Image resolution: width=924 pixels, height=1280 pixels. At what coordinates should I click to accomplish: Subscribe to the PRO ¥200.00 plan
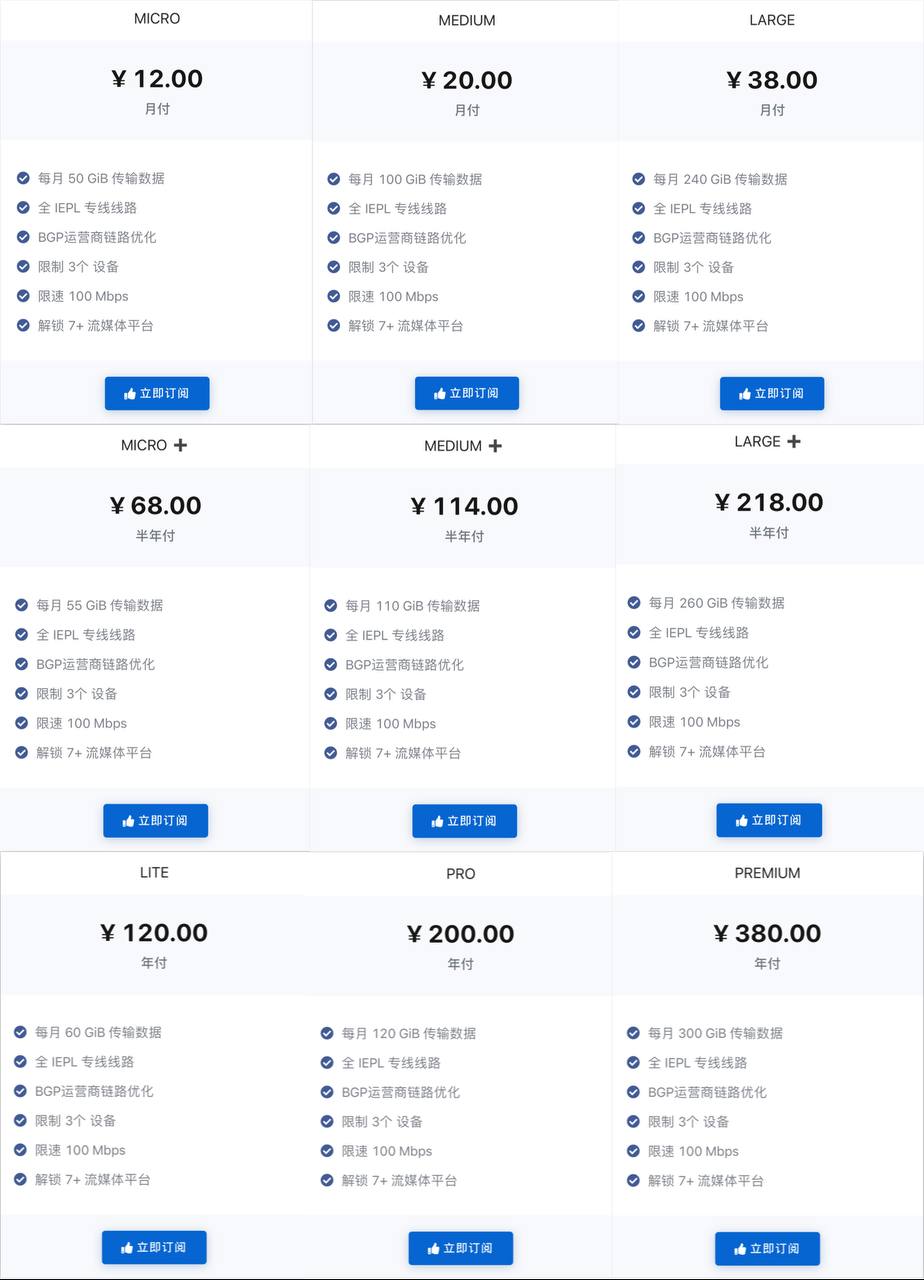pyautogui.click(x=460, y=1248)
